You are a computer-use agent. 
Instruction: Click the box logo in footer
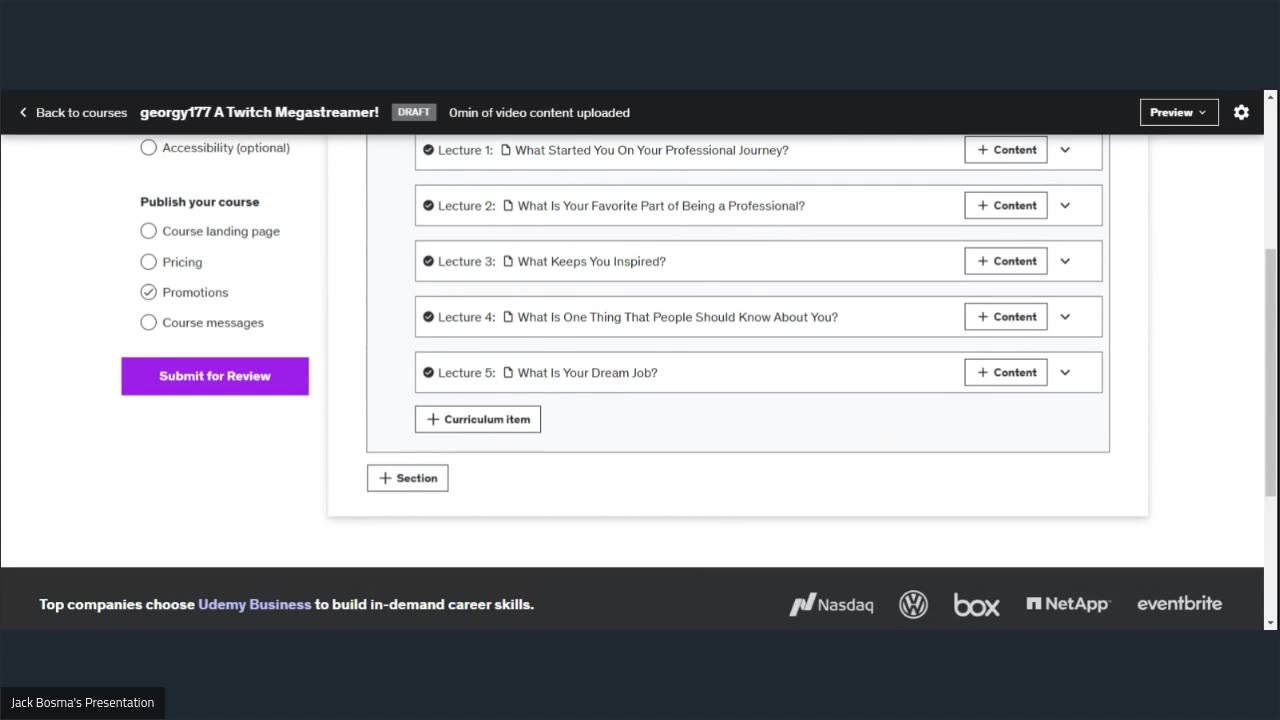tap(976, 604)
